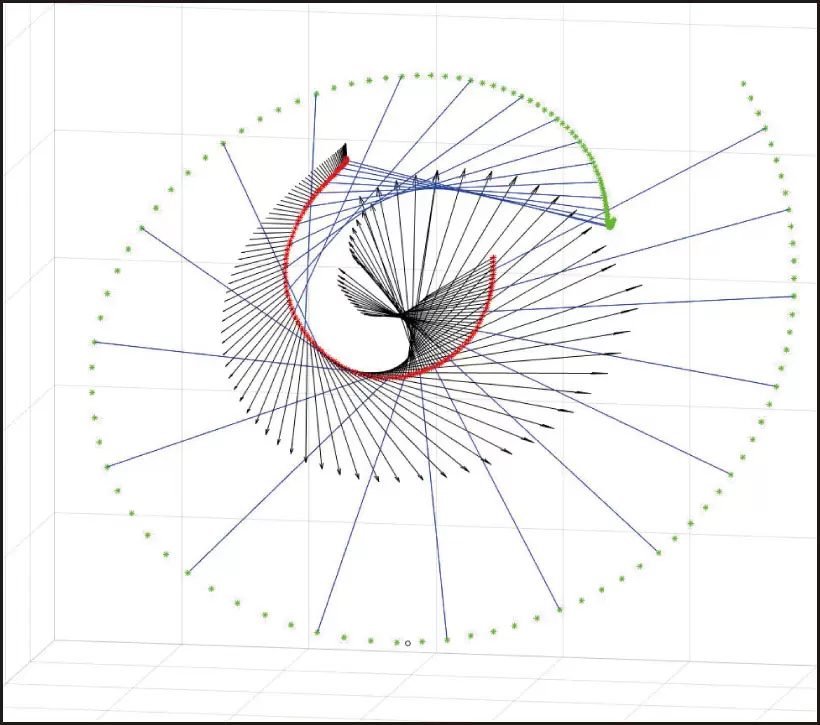This screenshot has width=820, height=725.
Task: Select the topmost green asterisk of the right arc
Action: pos(743,84)
